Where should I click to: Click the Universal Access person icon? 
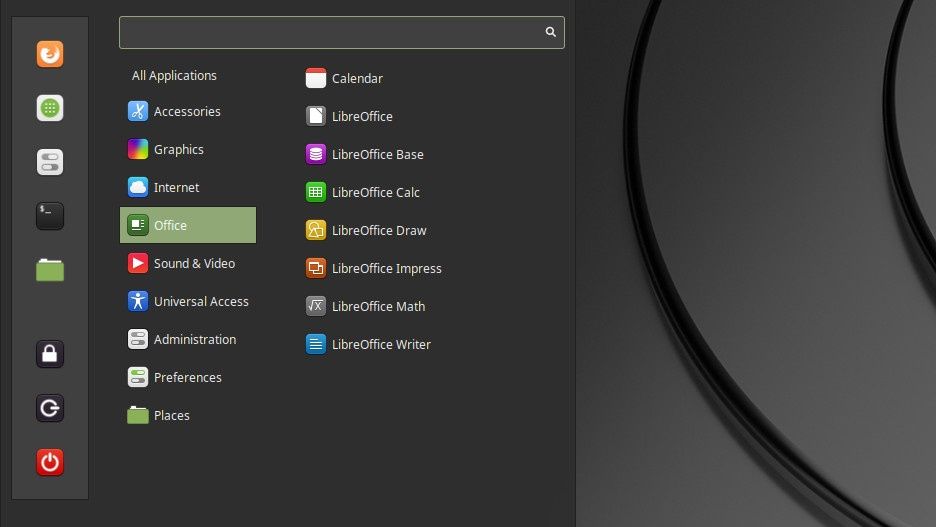point(138,301)
